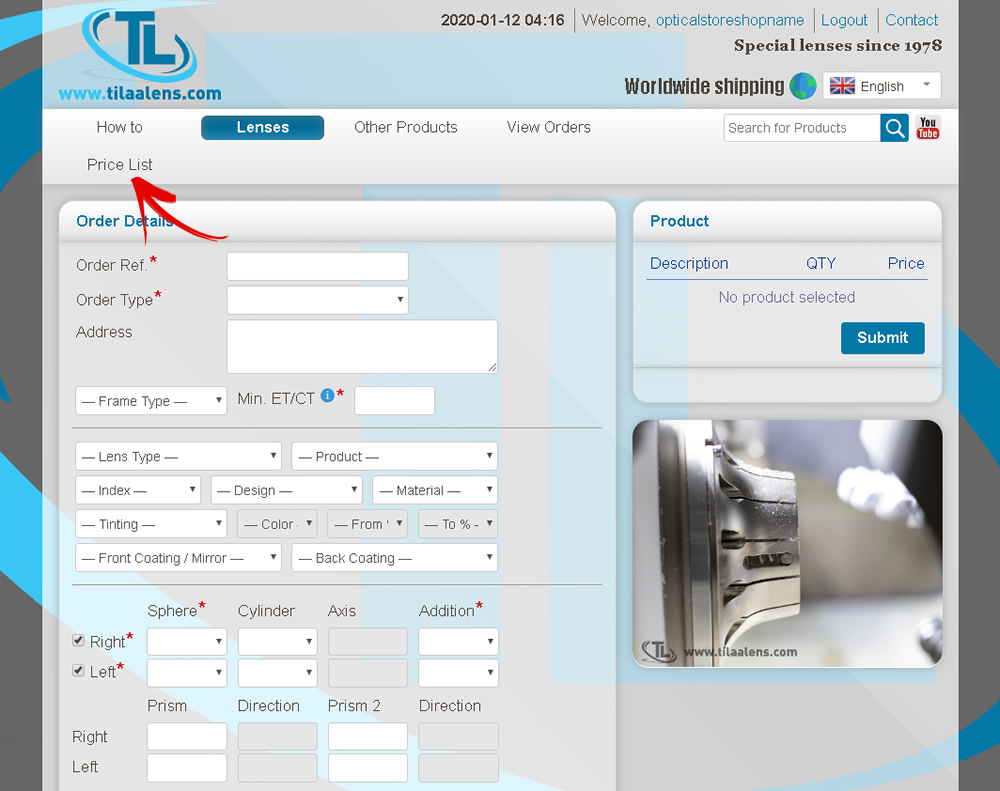This screenshot has width=1000, height=791.
Task: Click the Min. ET/CT info icon
Action: [x=327, y=397]
